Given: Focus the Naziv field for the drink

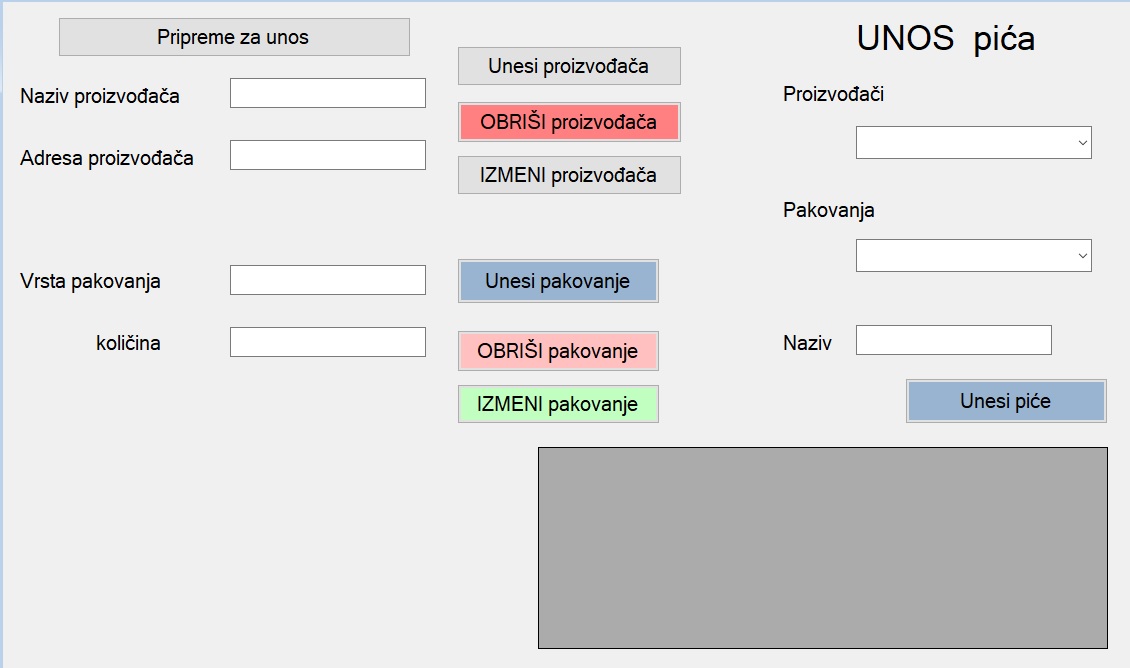Looking at the screenshot, I should click(x=953, y=340).
